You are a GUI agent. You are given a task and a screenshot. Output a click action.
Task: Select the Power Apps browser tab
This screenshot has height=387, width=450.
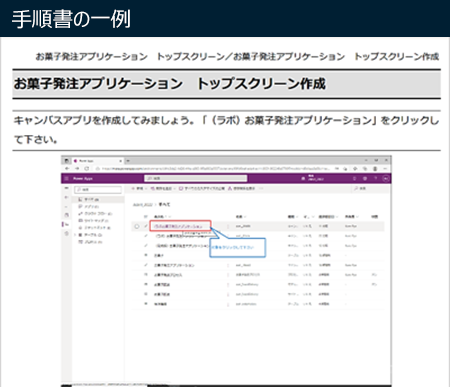(x=98, y=161)
